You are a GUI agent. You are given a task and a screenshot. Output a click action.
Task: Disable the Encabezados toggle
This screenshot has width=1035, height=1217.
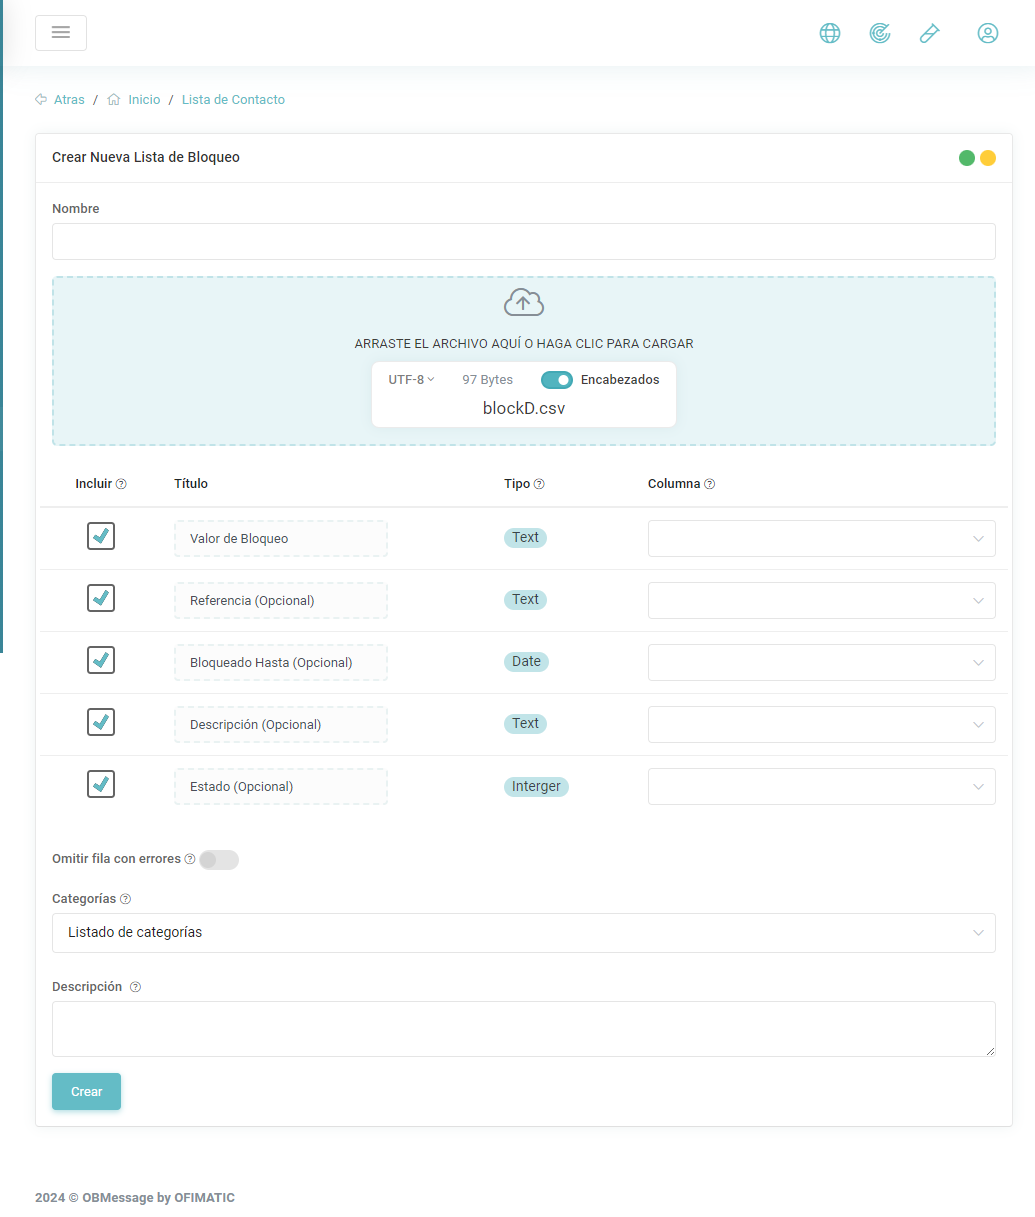[x=557, y=380]
